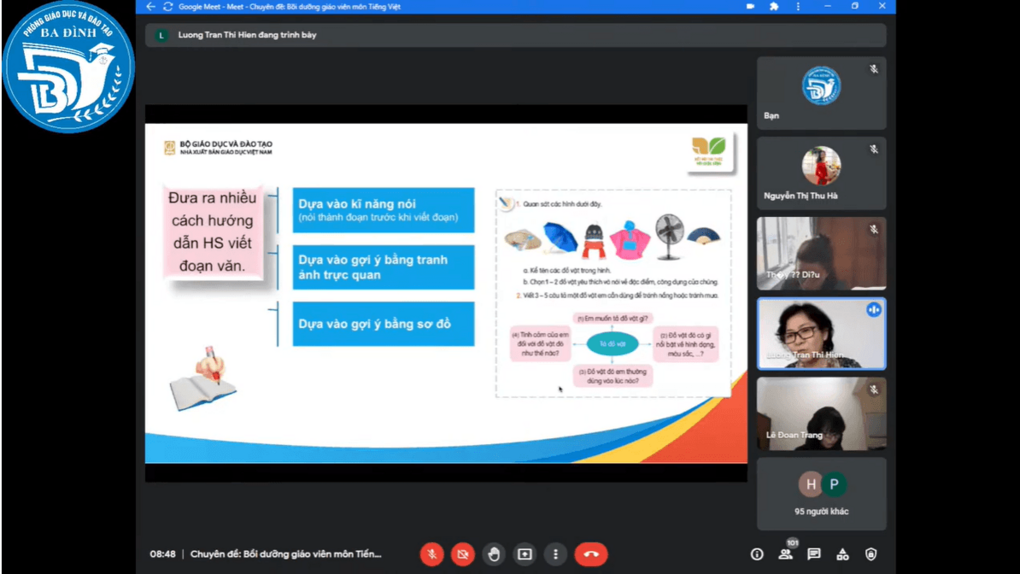This screenshot has width=1020, height=574.
Task: Click the Lê Đoan Trang video tile
Action: tap(821, 413)
